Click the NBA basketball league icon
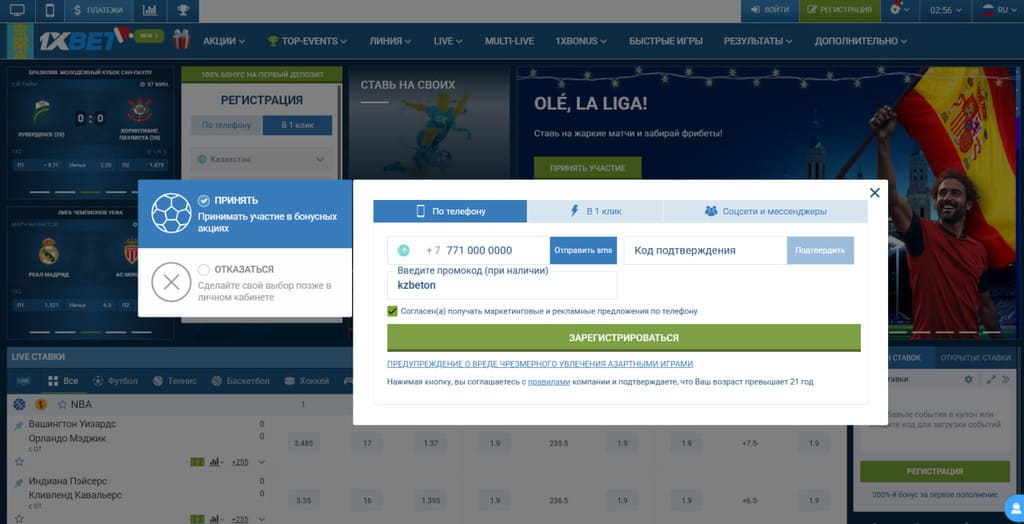Screen dimensions: 1024x524 click(x=19, y=404)
